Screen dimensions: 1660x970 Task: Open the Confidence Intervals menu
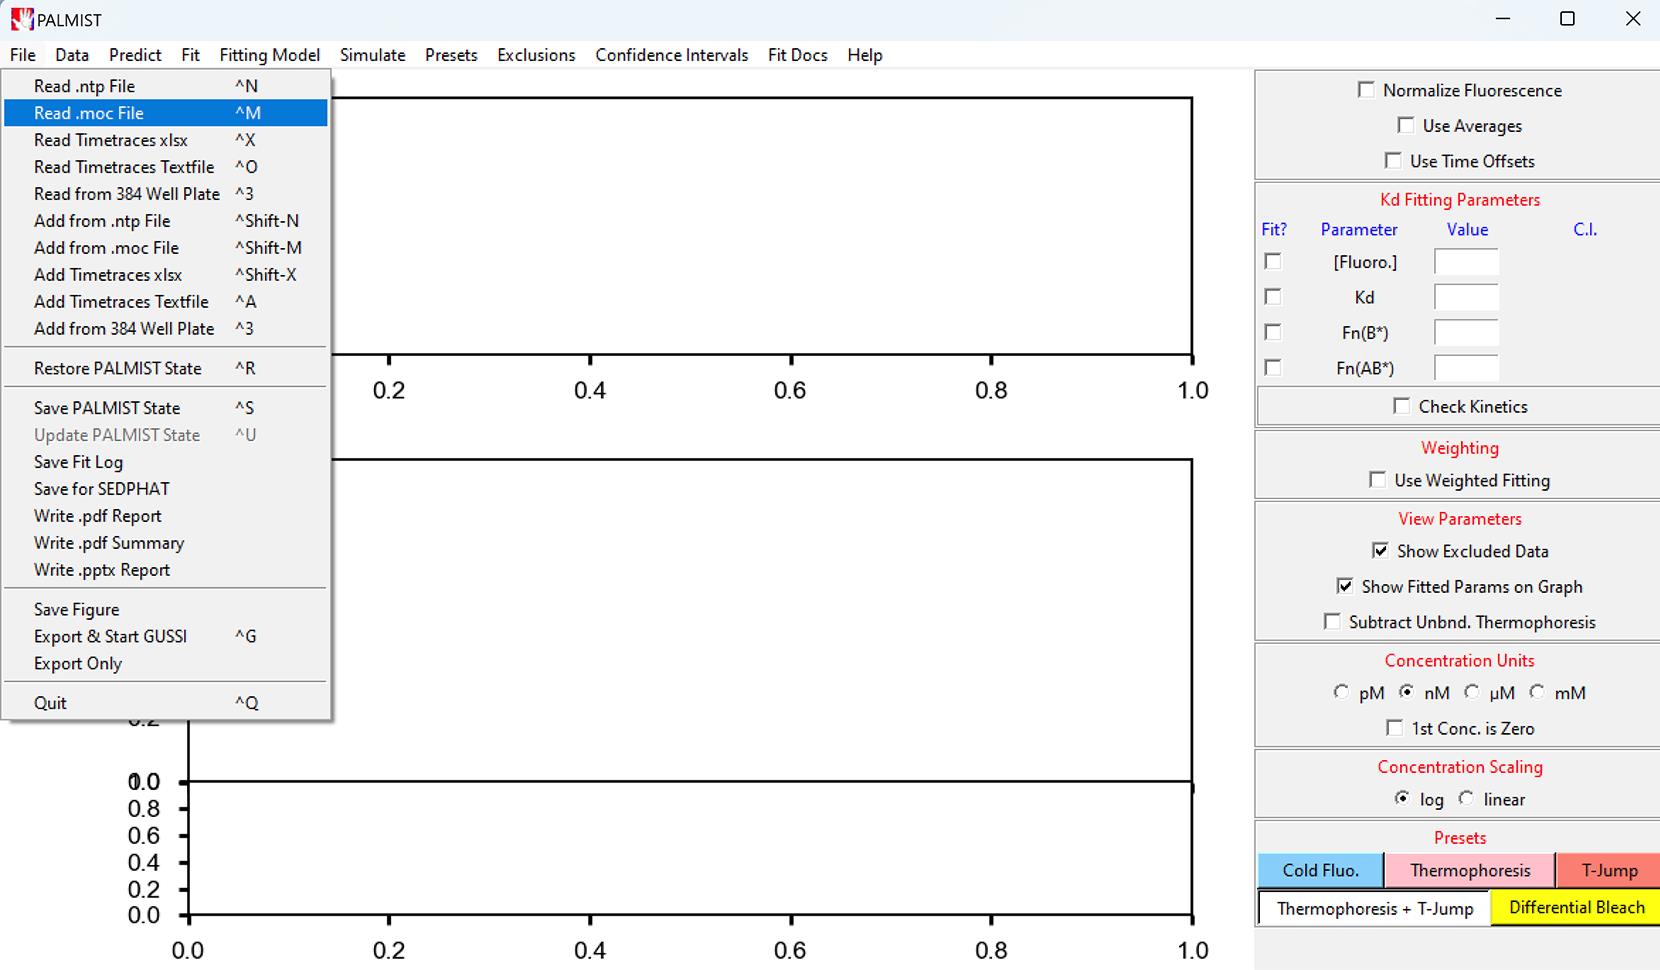click(672, 55)
